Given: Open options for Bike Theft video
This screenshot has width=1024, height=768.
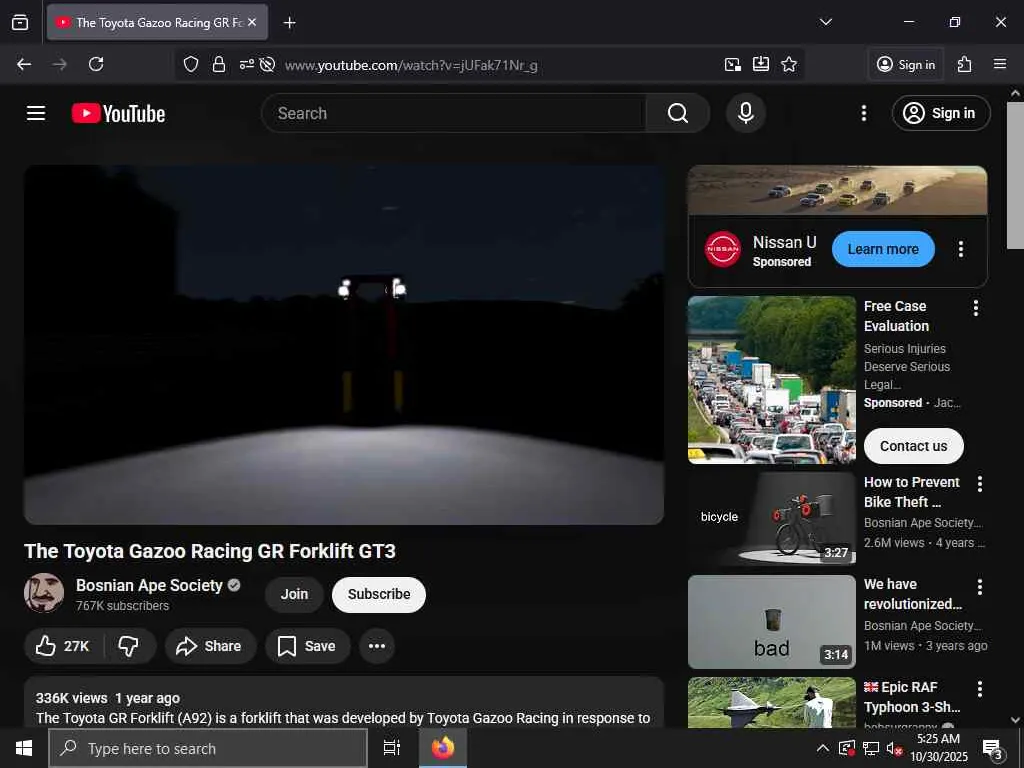Looking at the screenshot, I should tap(980, 484).
